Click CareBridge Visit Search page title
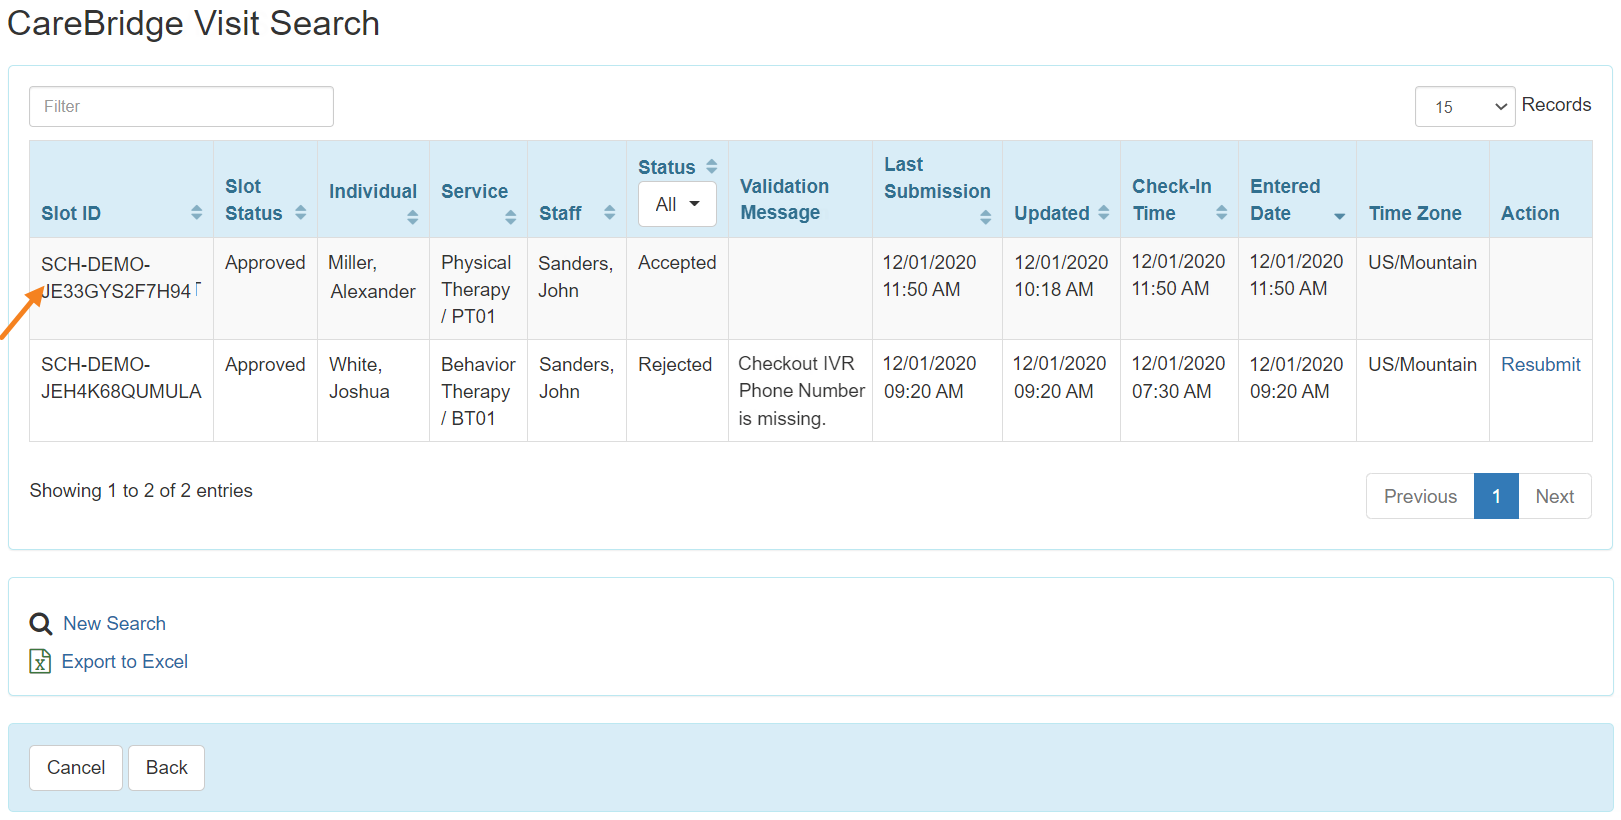The image size is (1621, 820). tap(194, 23)
